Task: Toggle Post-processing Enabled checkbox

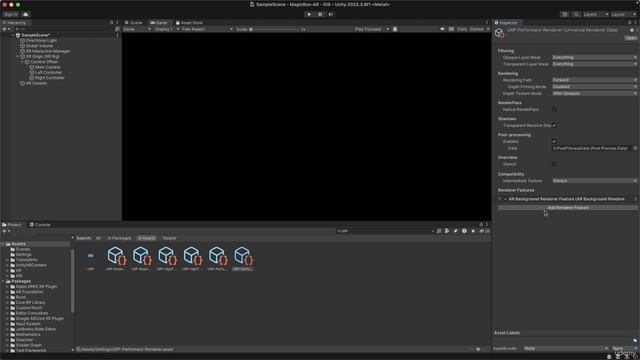Action: 554,141
